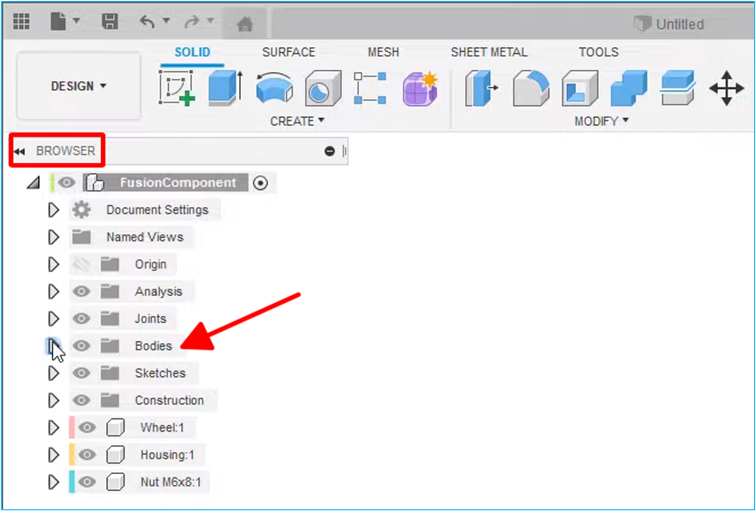Hide the Wheel:1 component
Image resolution: width=756 pixels, height=511 pixels.
click(87, 428)
